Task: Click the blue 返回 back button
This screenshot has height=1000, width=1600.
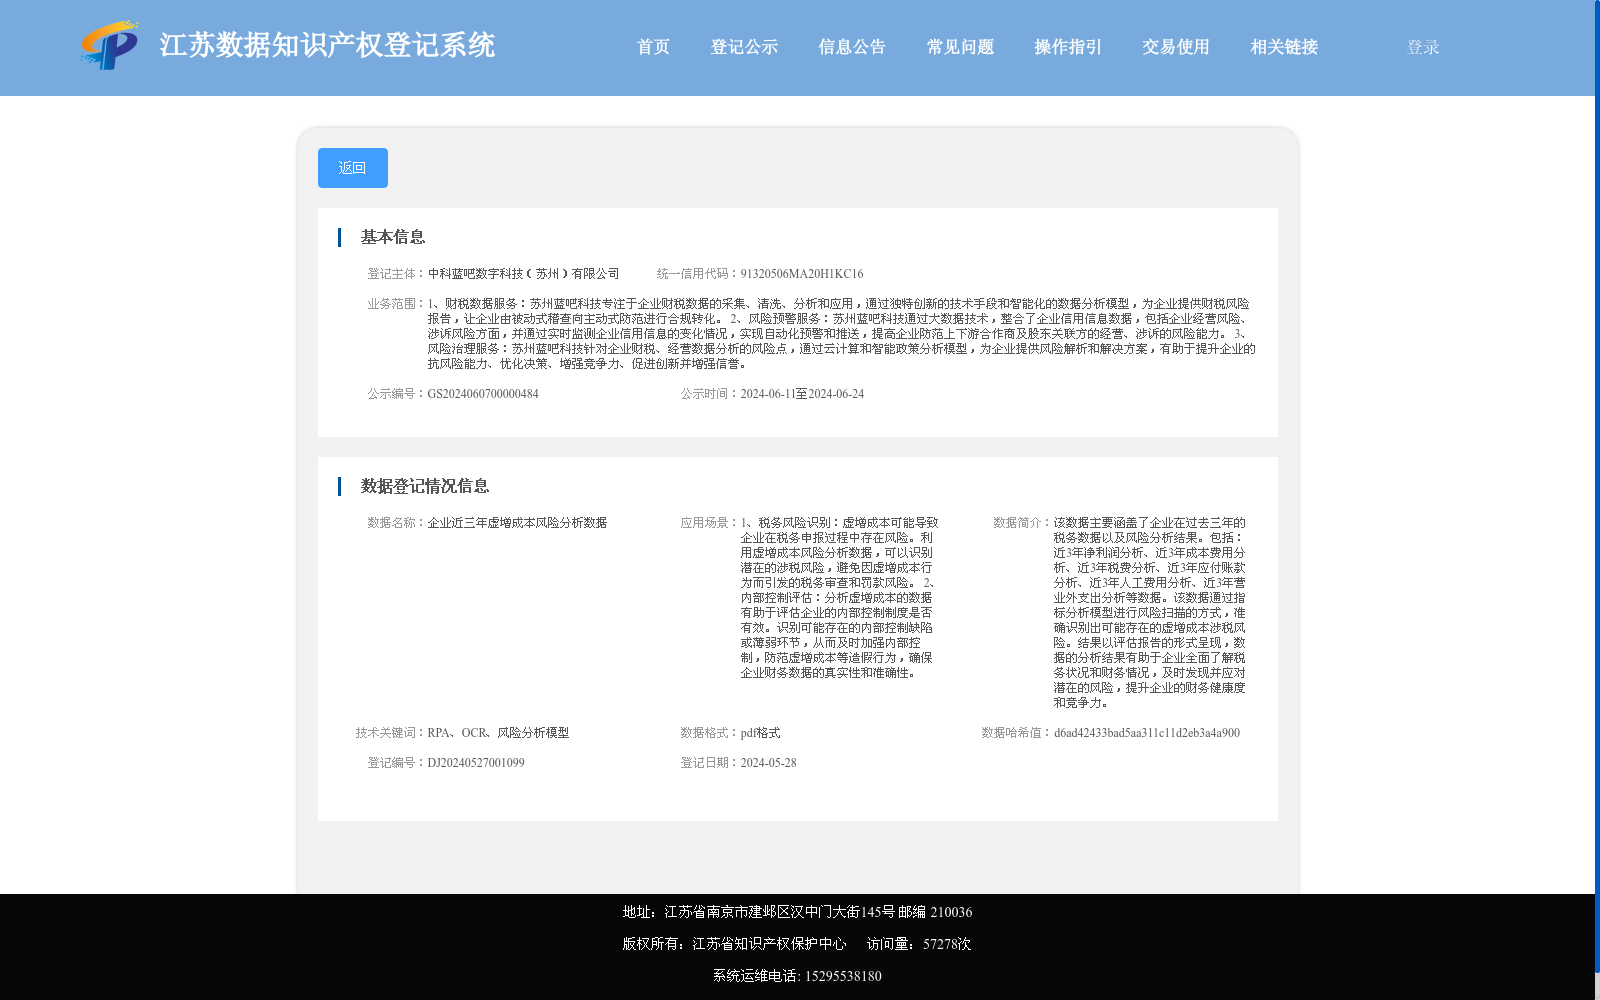Action: coord(353,168)
